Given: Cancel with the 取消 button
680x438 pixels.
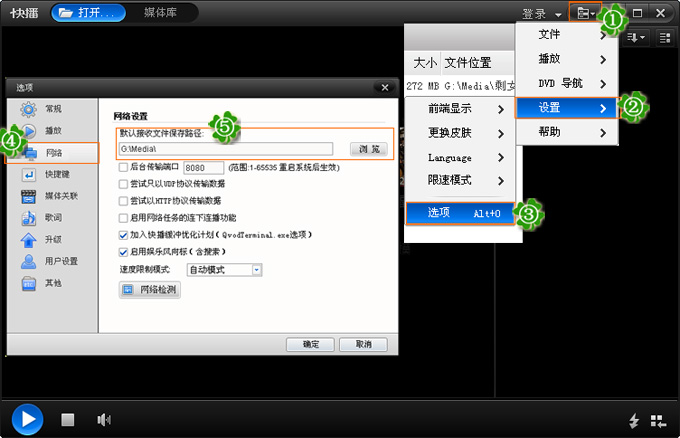Looking at the screenshot, I should coord(363,344).
